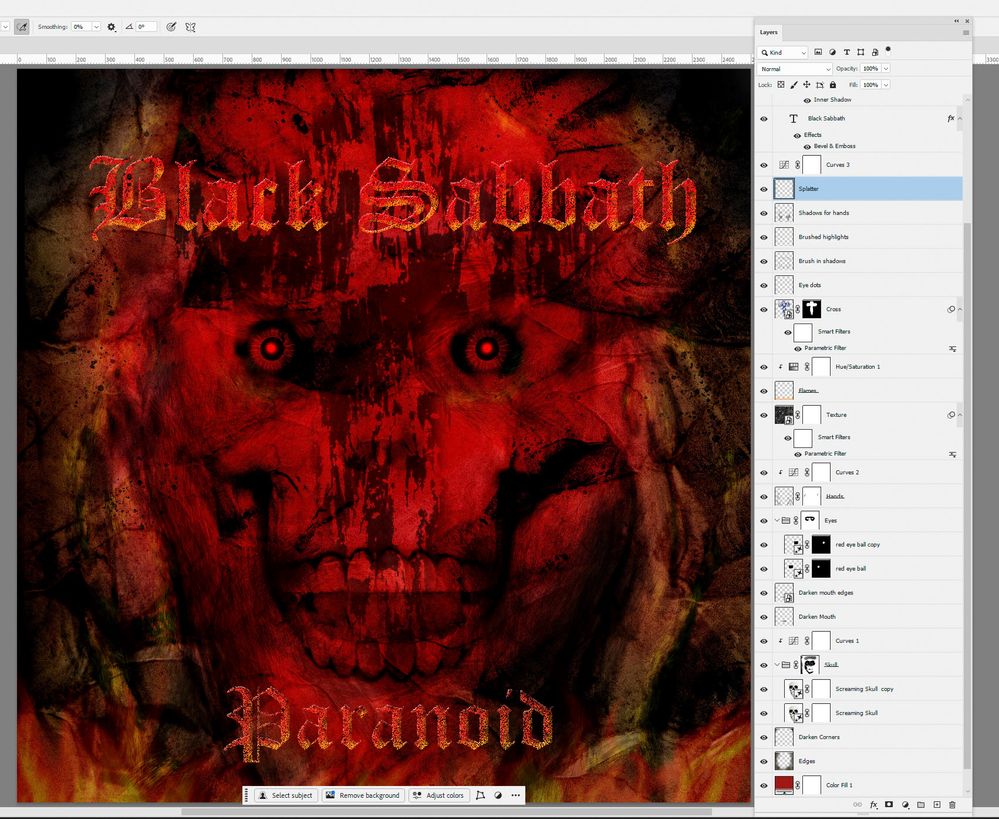Click the brush angle input field
This screenshot has width=999, height=819.
[x=146, y=27]
